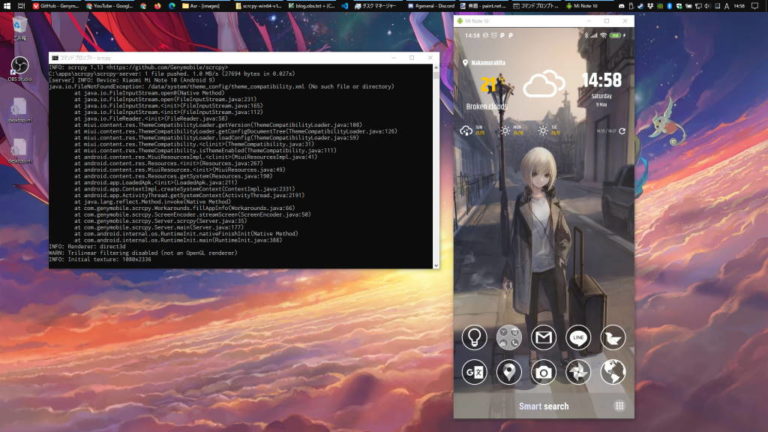Screen dimensions: 768x432
Task: Click the Edge icon in taskbar
Action: (x=172, y=6)
